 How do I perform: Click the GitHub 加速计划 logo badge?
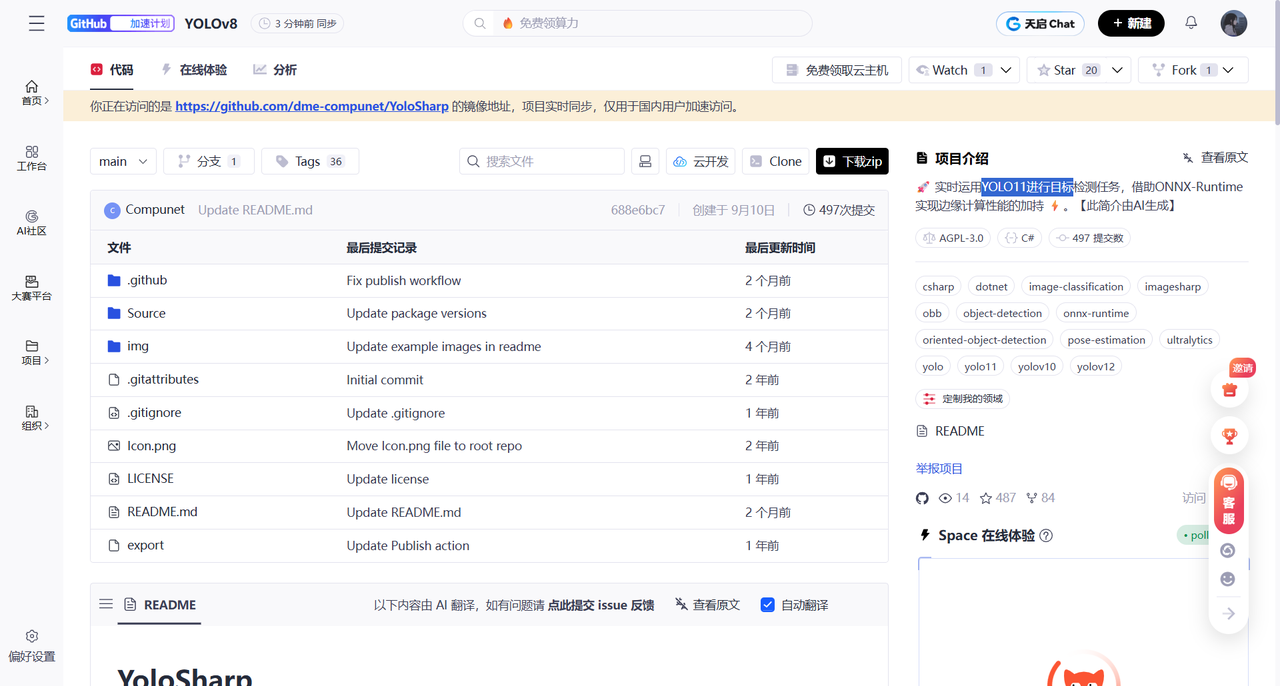(x=121, y=23)
